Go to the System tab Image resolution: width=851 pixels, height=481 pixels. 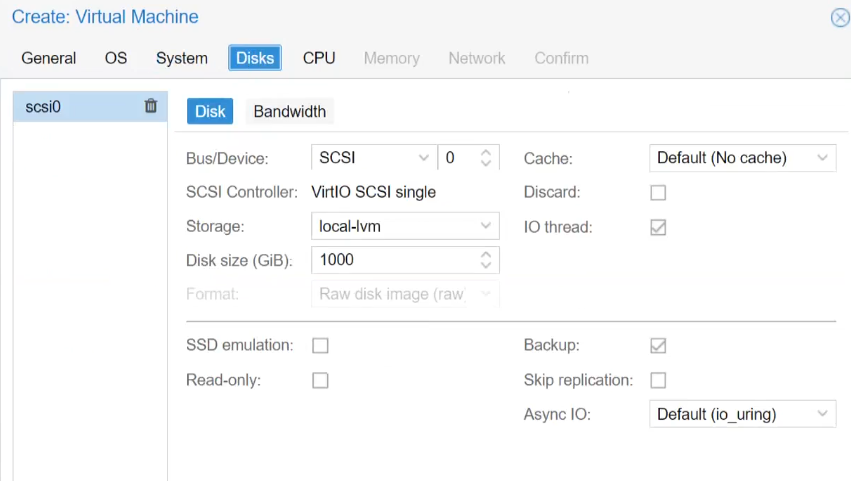[182, 58]
